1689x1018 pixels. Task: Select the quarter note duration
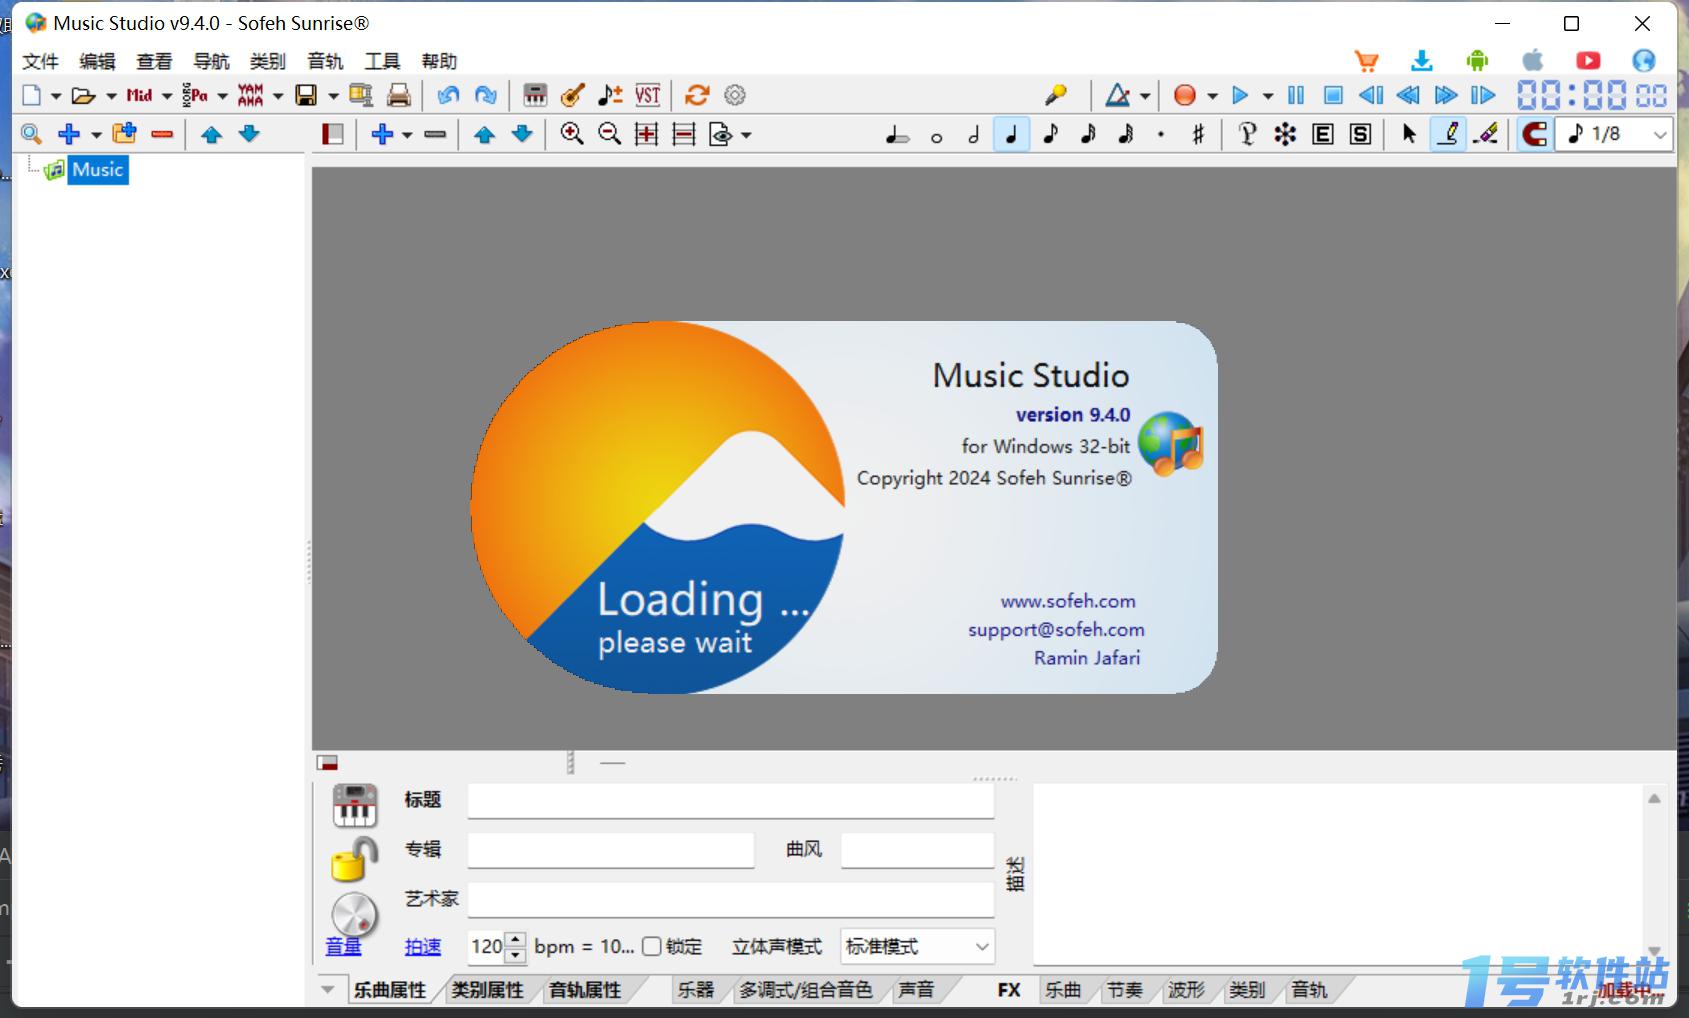click(1012, 133)
